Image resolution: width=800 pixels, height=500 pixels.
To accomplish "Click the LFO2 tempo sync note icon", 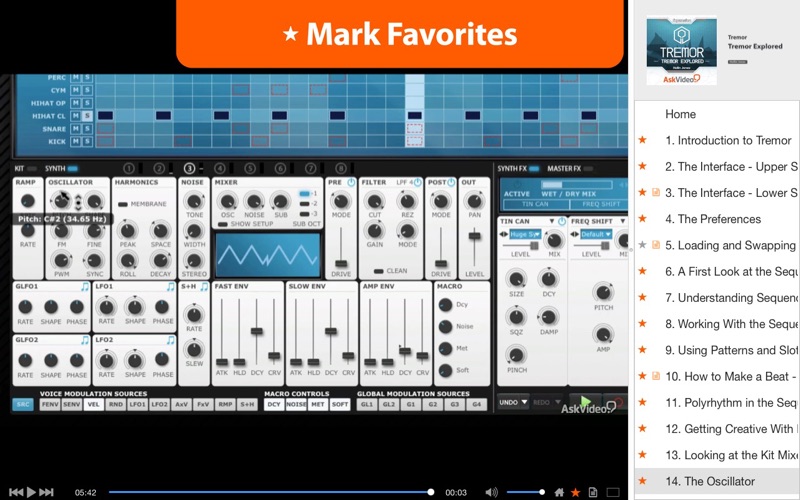I will tap(170, 340).
